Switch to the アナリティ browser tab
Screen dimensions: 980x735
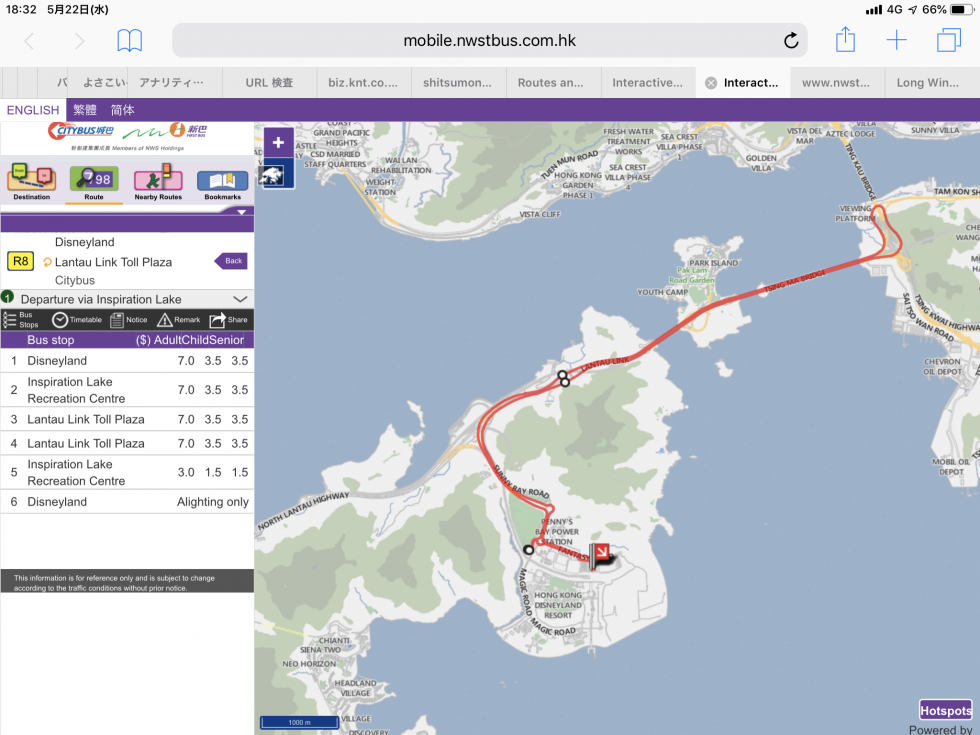[174, 82]
